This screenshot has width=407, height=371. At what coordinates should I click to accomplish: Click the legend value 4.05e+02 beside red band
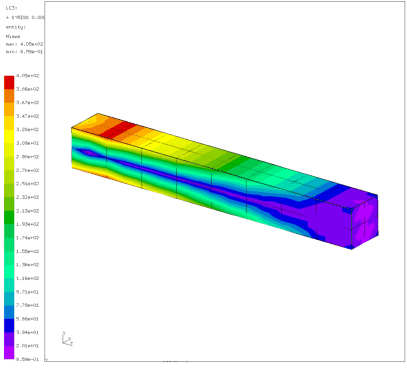click(28, 76)
